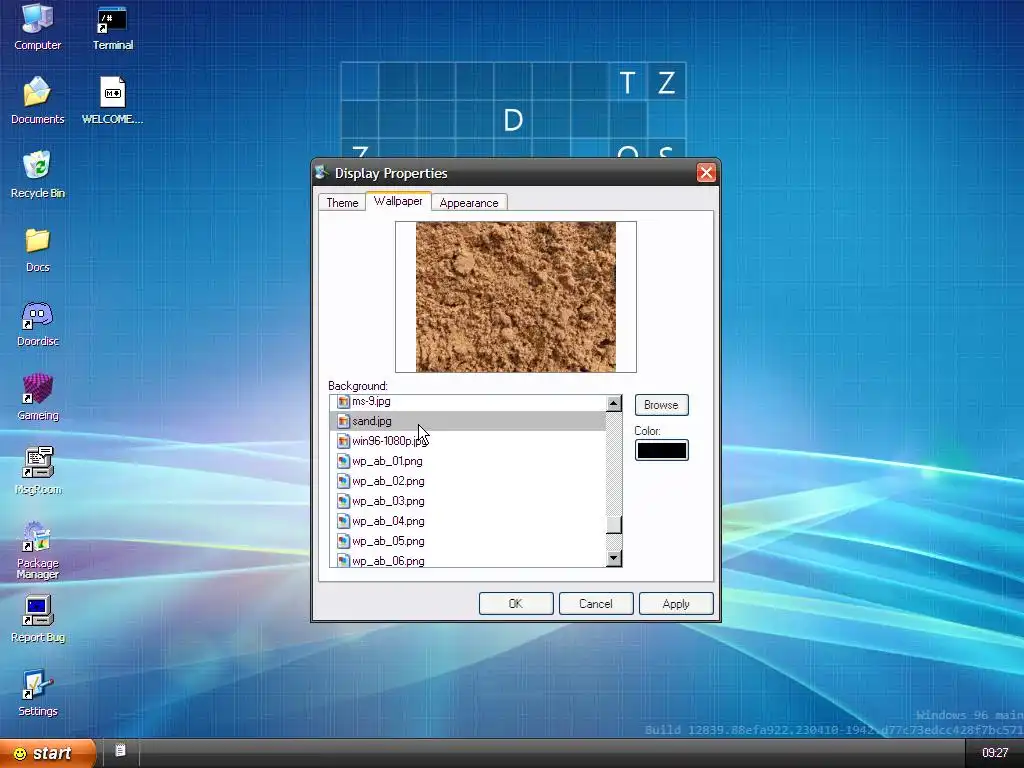
Task: Click the Display Properties title bar icon
Action: click(321, 172)
